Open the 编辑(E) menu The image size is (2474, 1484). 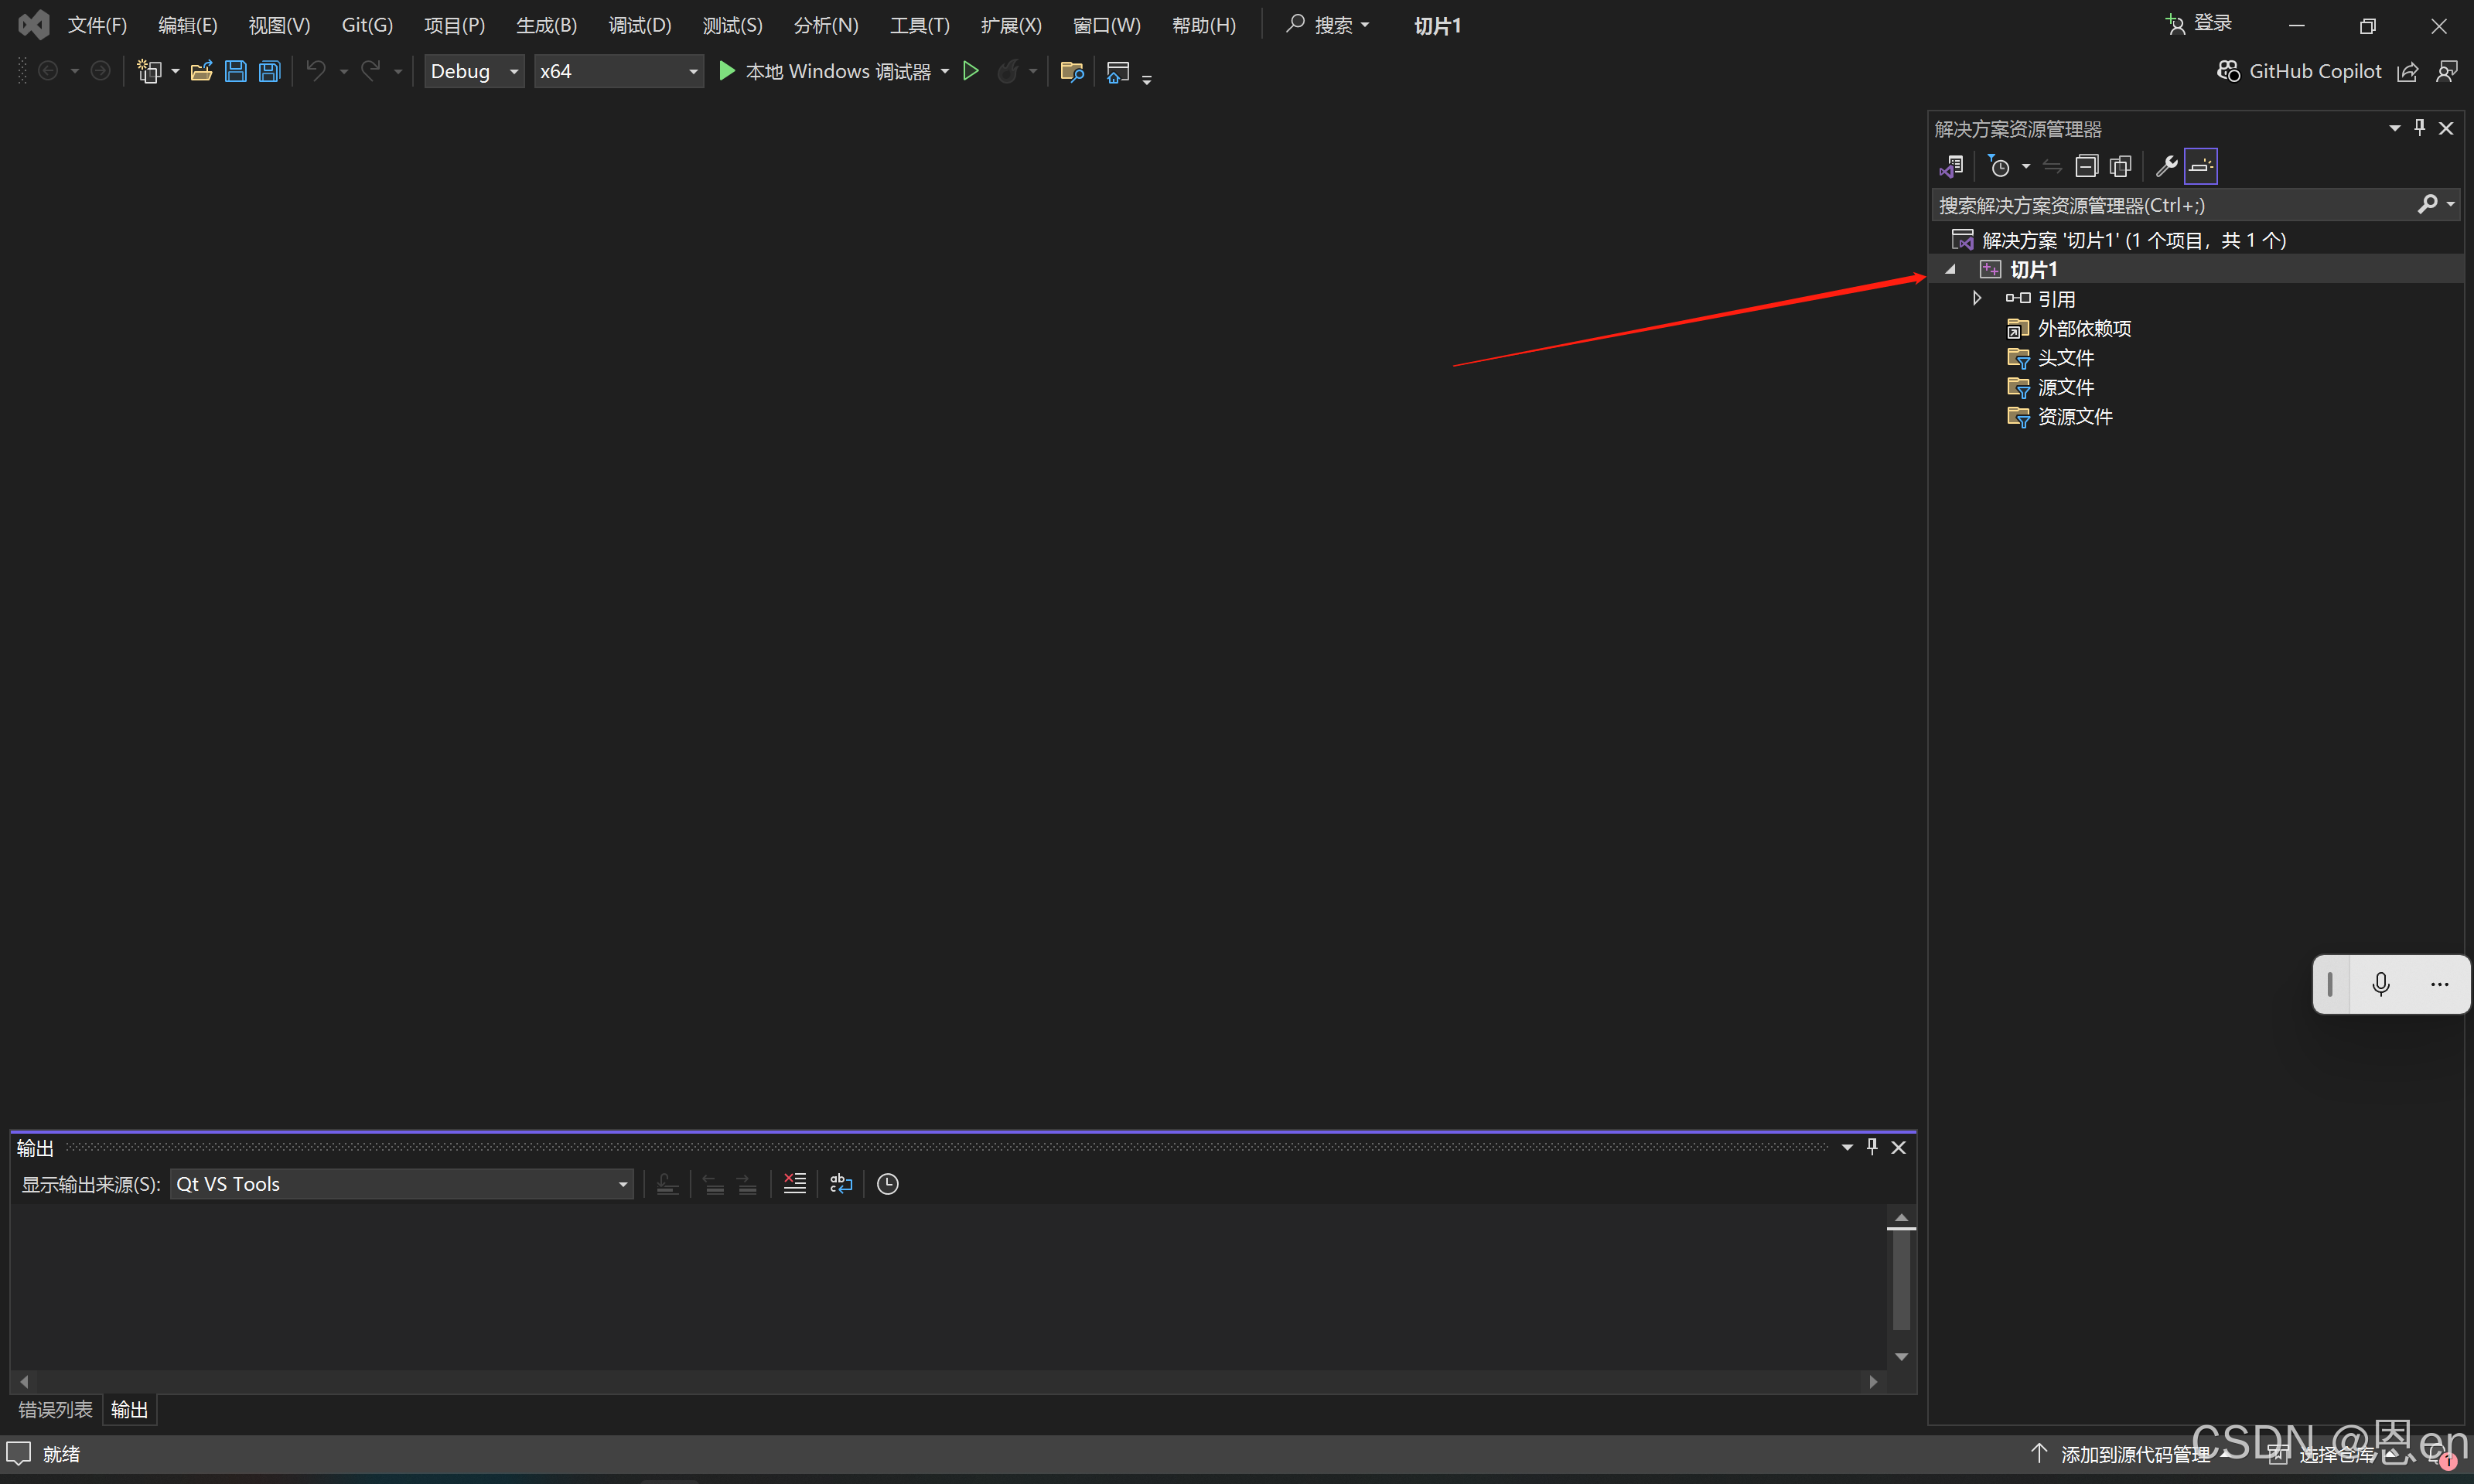point(188,25)
